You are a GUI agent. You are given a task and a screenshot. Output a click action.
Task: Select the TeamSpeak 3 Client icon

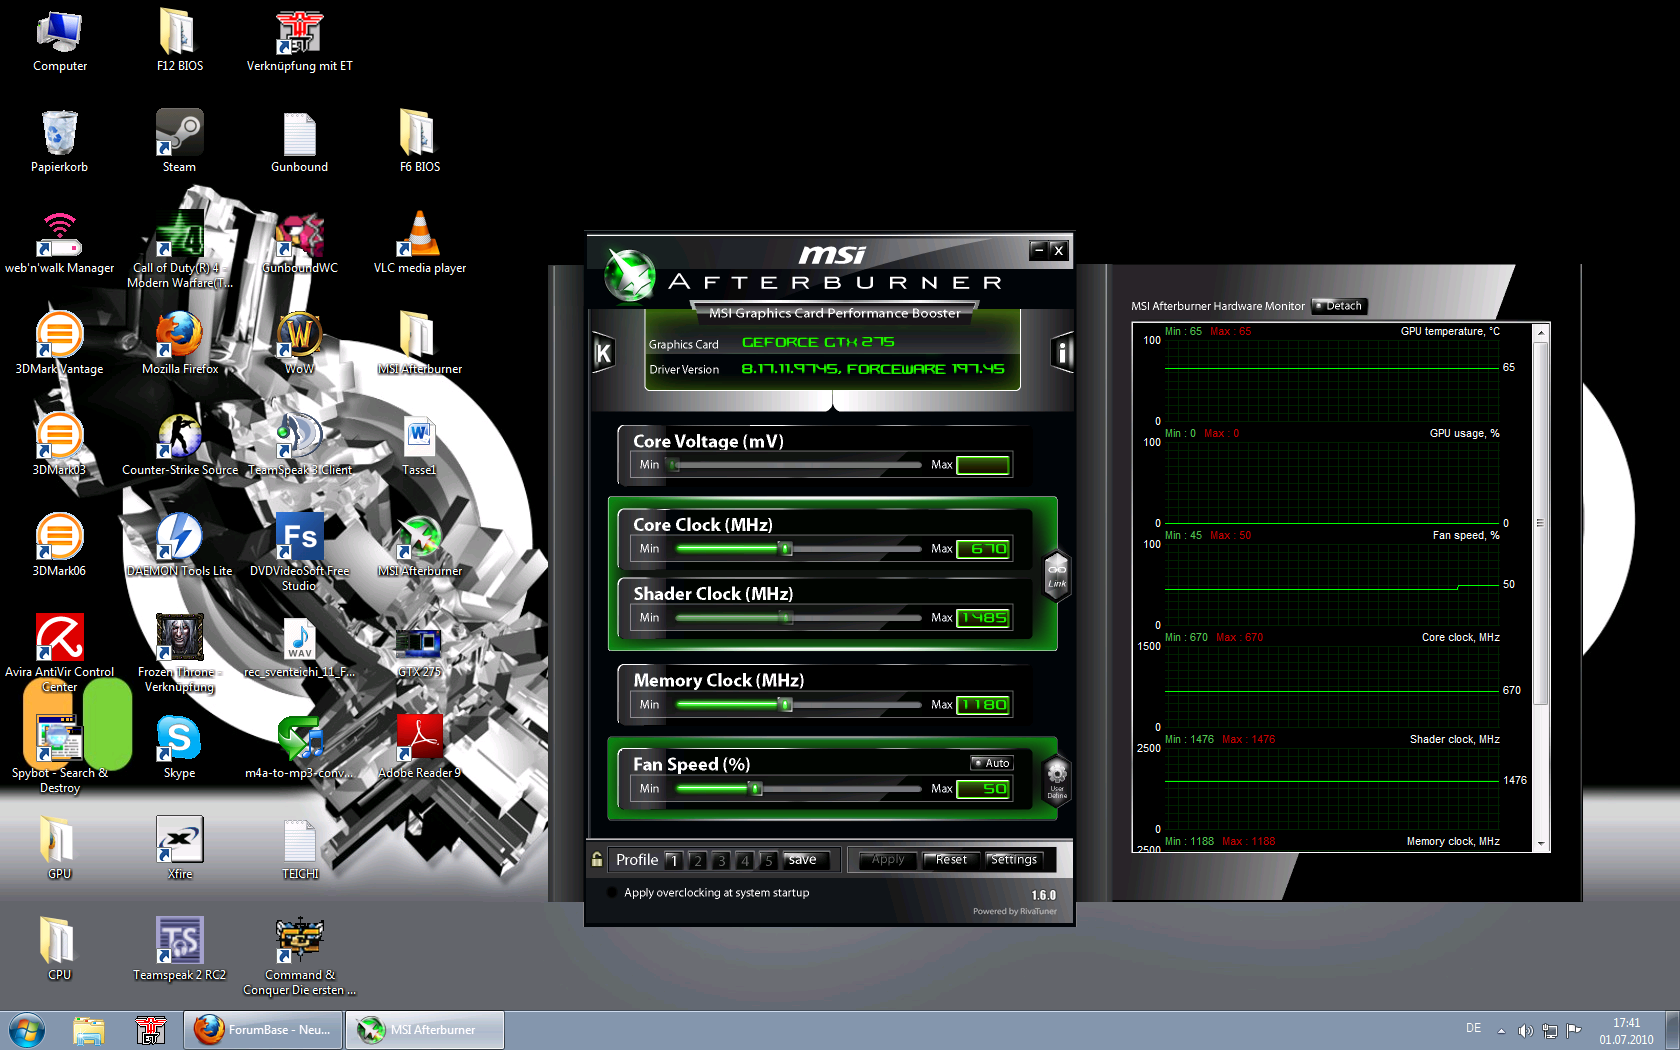300,445
